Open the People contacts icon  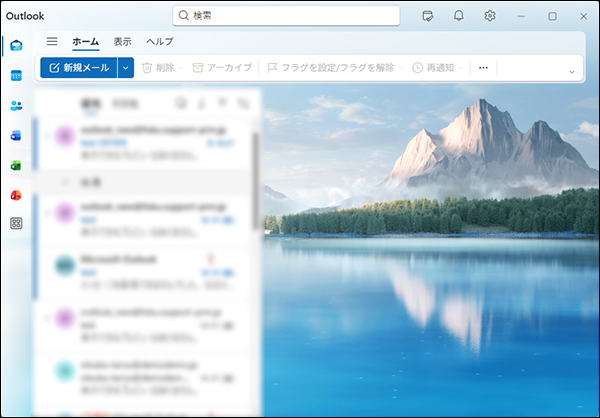point(16,105)
